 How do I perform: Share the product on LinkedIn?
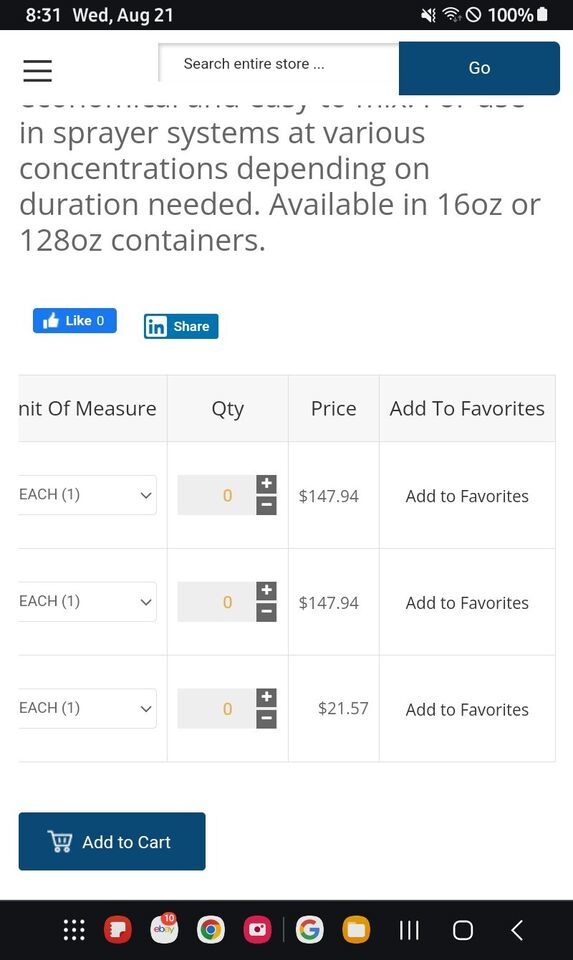[181, 326]
